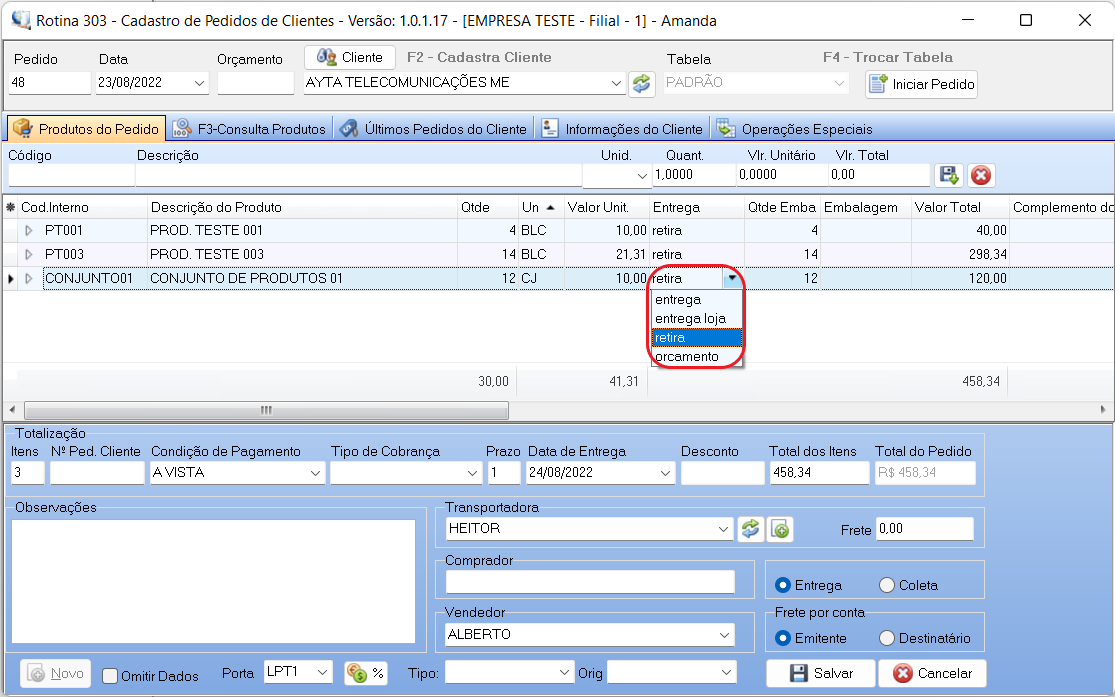This screenshot has height=697, width=1115.
Task: Click the grid scroll right arrow
Action: pyautogui.click(x=1103, y=410)
